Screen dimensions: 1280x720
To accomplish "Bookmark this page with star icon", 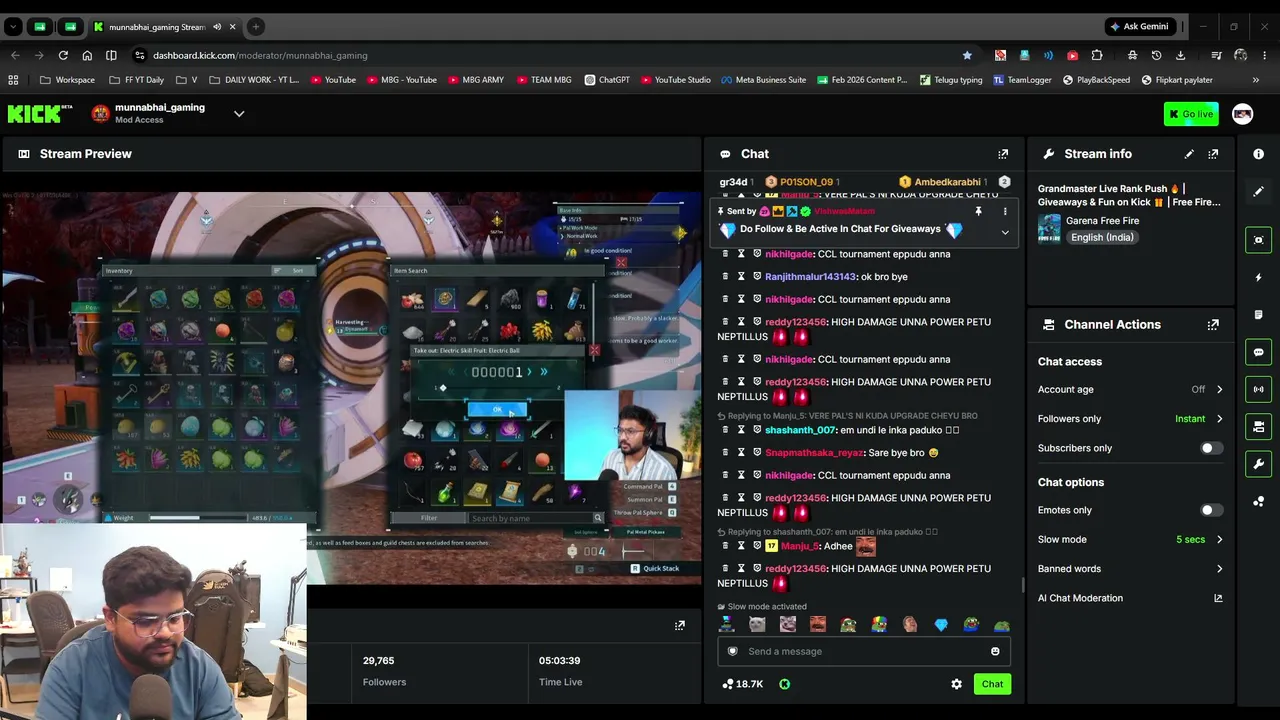I will tap(967, 55).
